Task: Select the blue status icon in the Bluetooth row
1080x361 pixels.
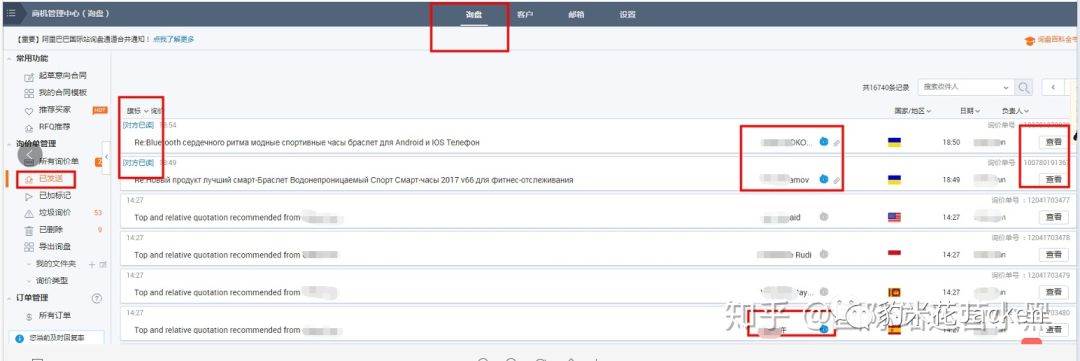Action: click(824, 141)
